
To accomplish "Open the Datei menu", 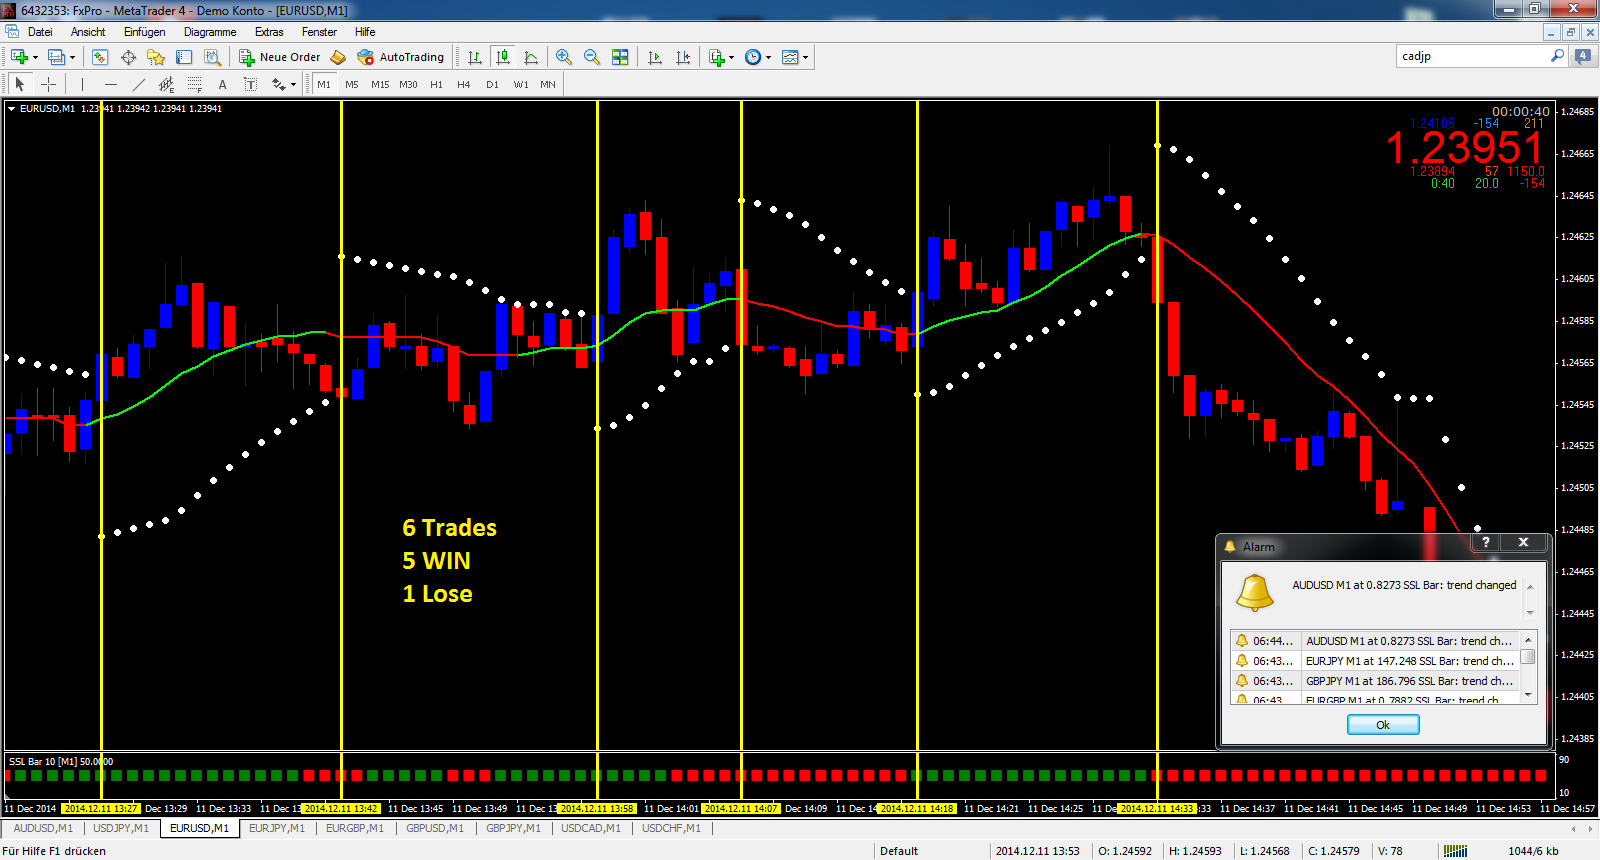I will (40, 32).
